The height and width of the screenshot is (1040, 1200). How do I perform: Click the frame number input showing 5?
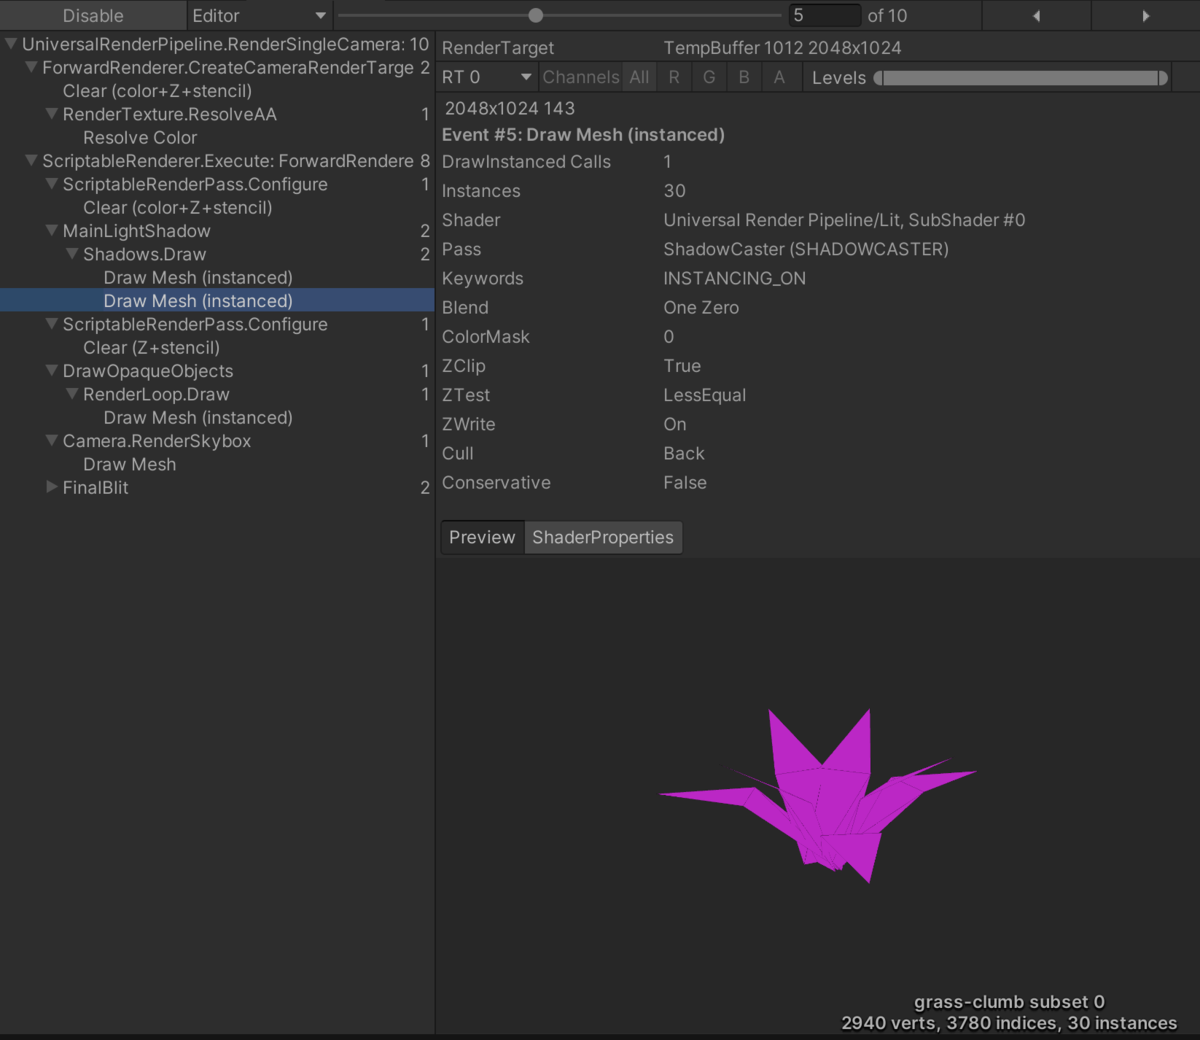pyautogui.click(x=824, y=15)
